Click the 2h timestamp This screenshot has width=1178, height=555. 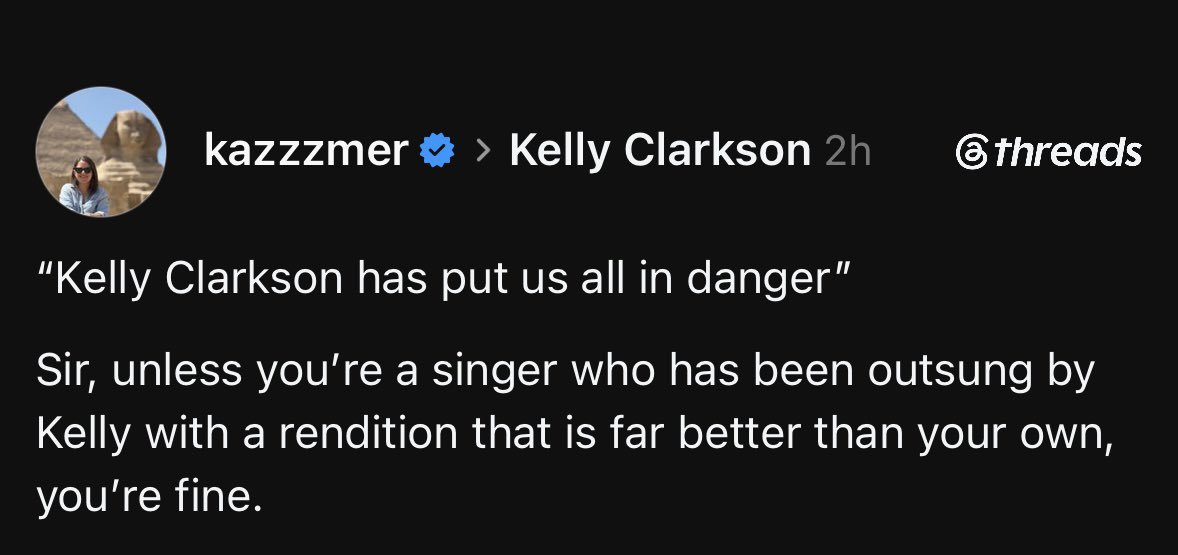coord(848,151)
